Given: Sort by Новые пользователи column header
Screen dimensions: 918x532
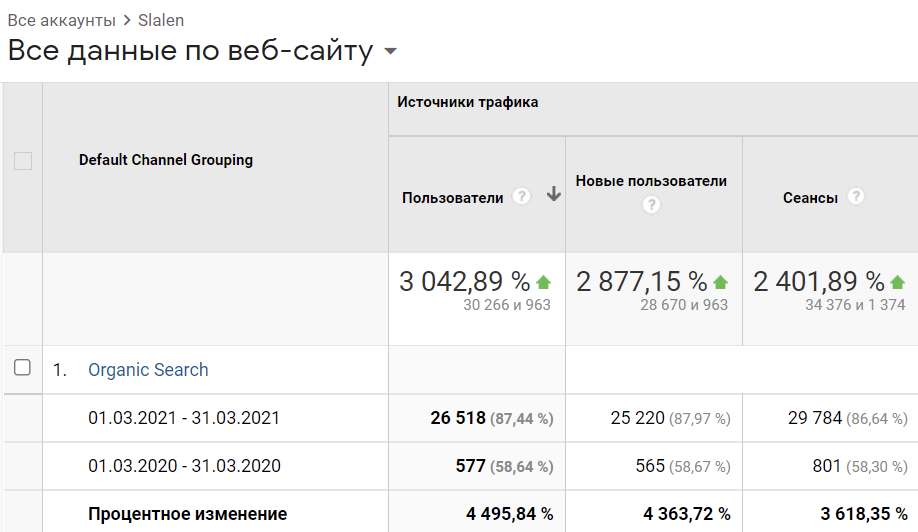Looking at the screenshot, I should click(651, 181).
